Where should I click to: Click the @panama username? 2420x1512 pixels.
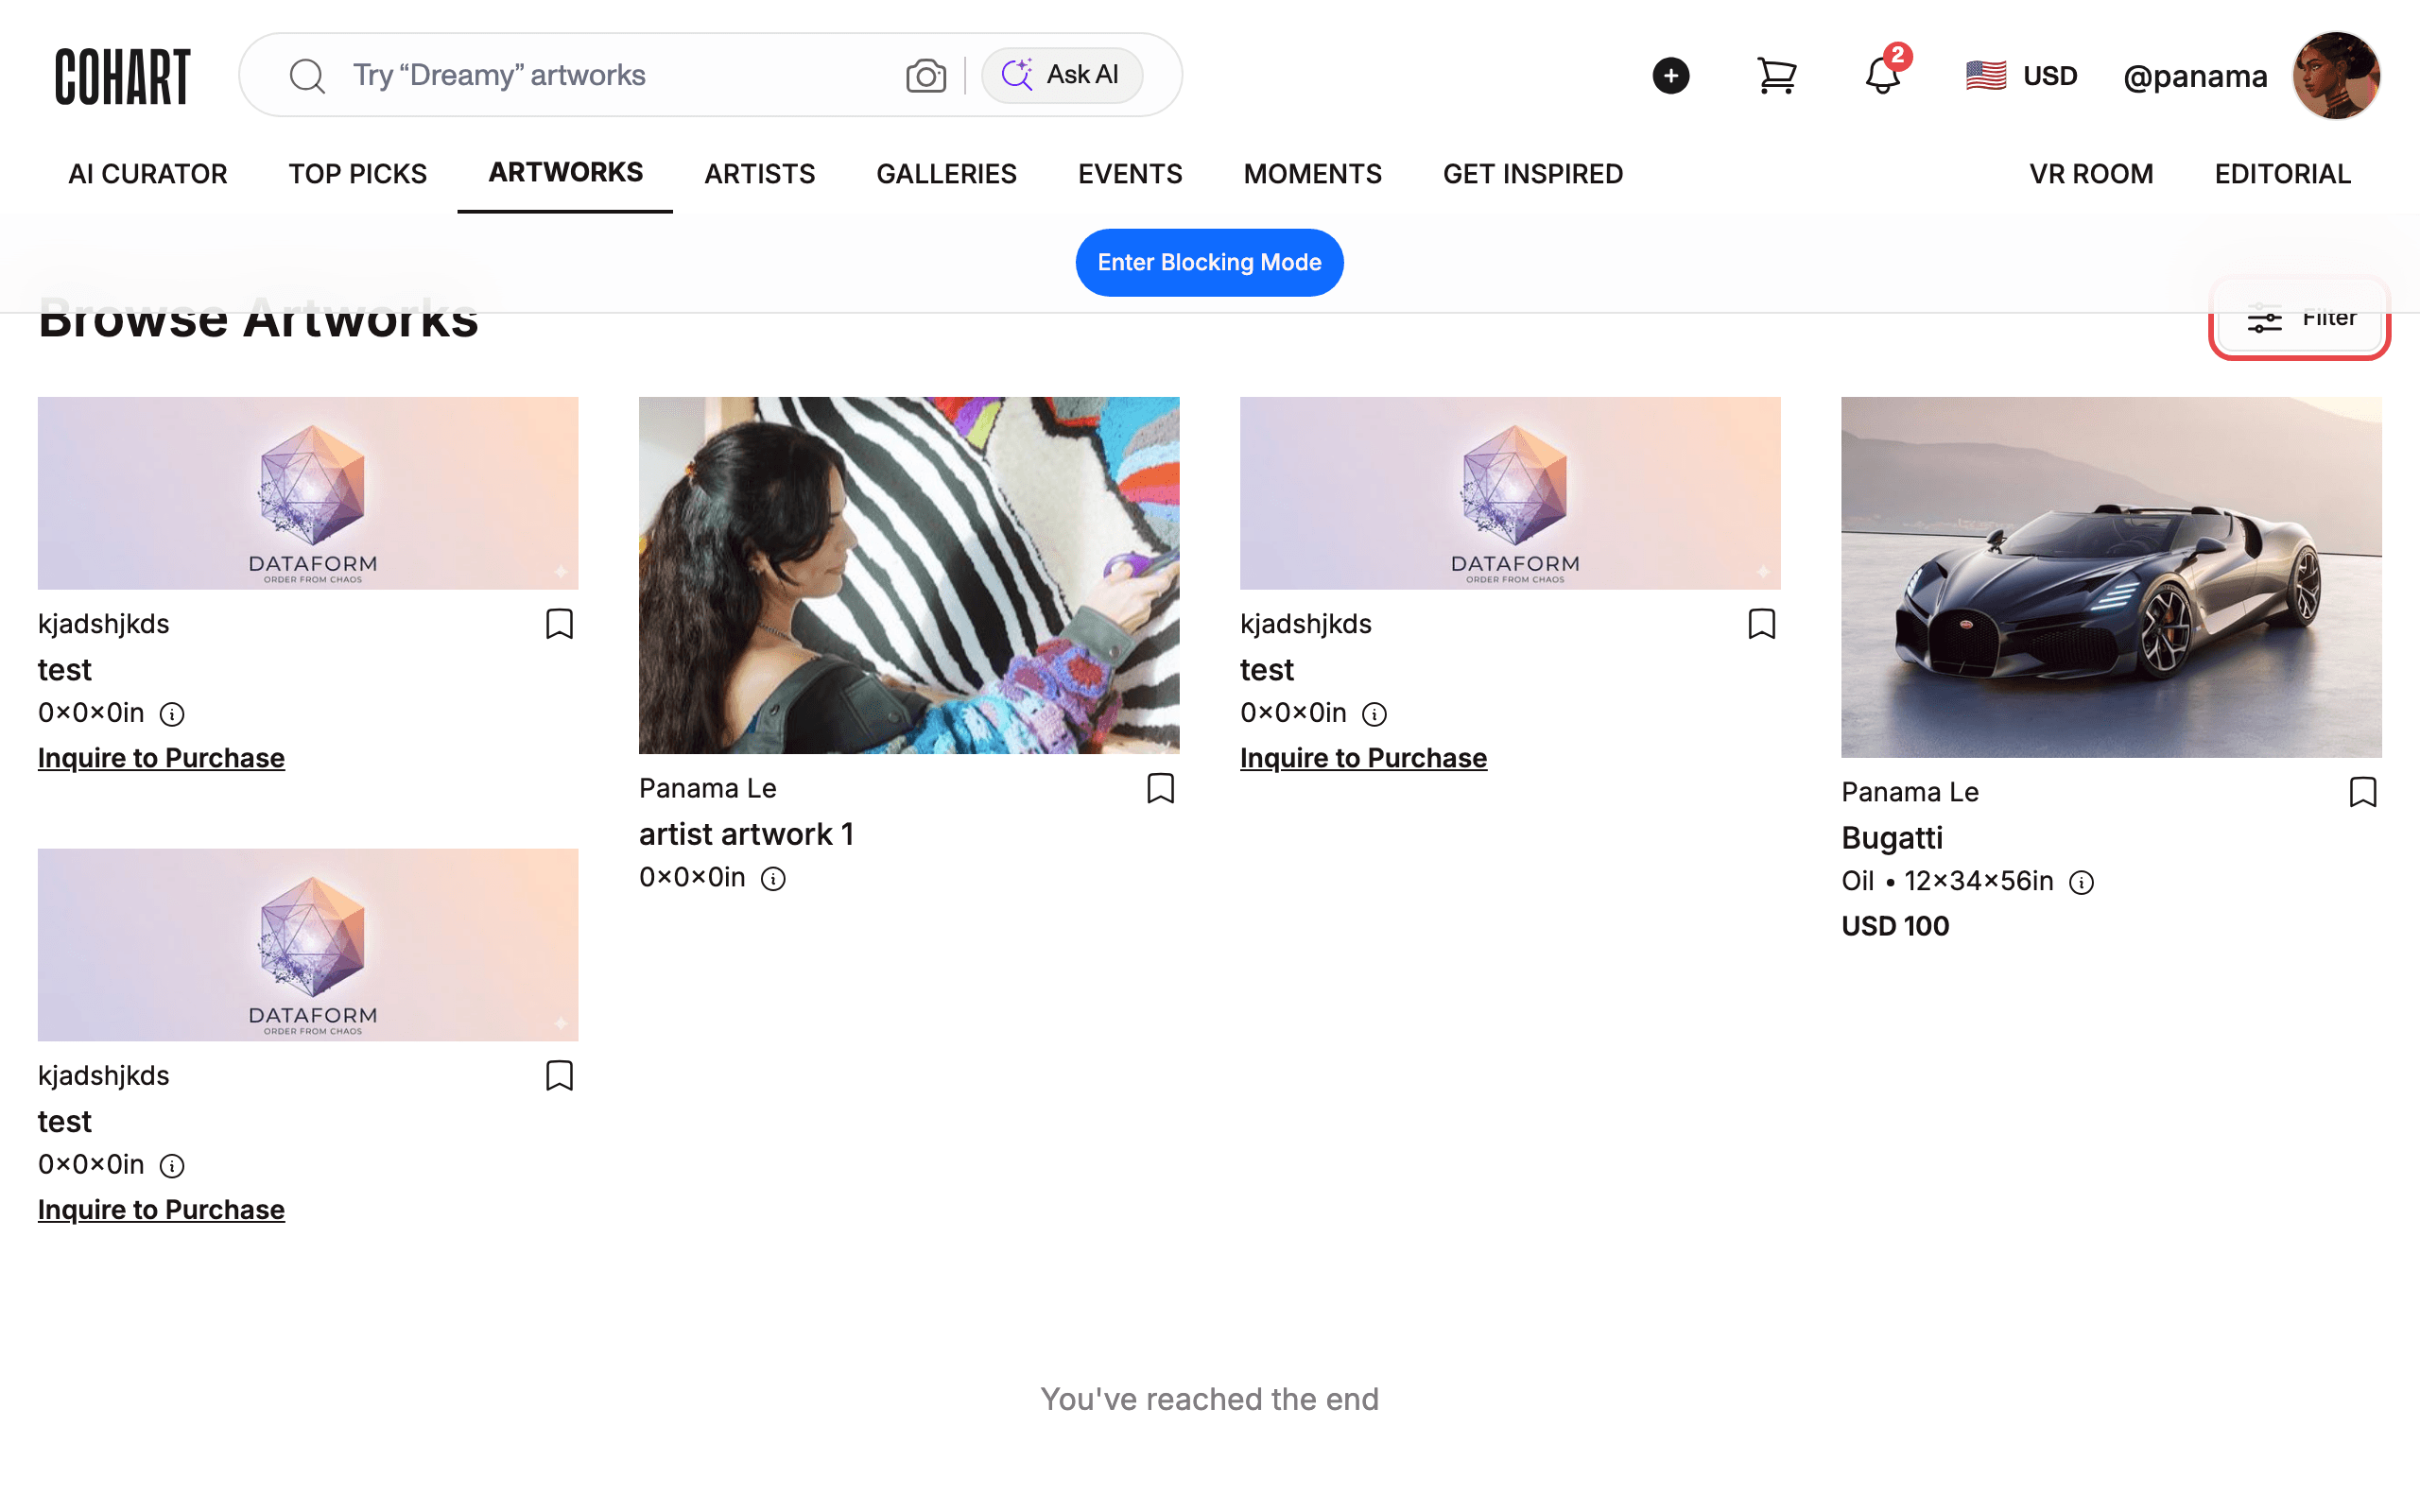(x=2195, y=76)
